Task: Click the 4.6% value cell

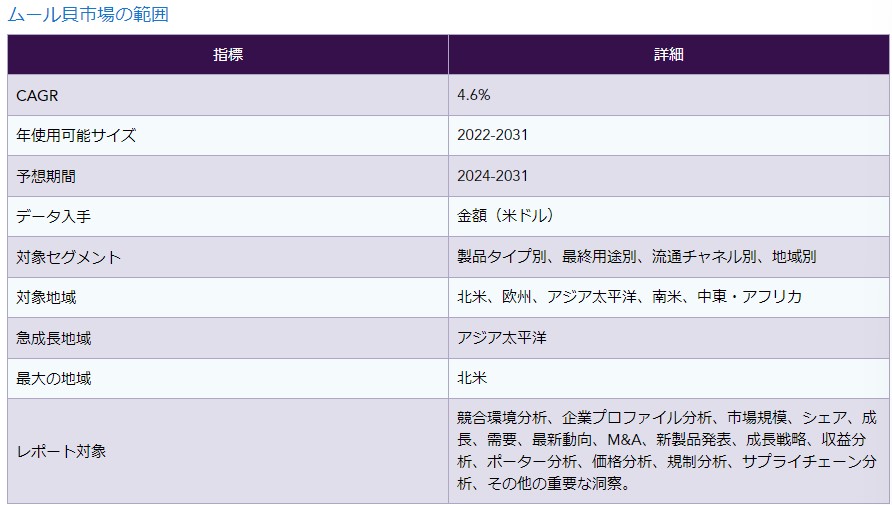Action: [x=473, y=95]
